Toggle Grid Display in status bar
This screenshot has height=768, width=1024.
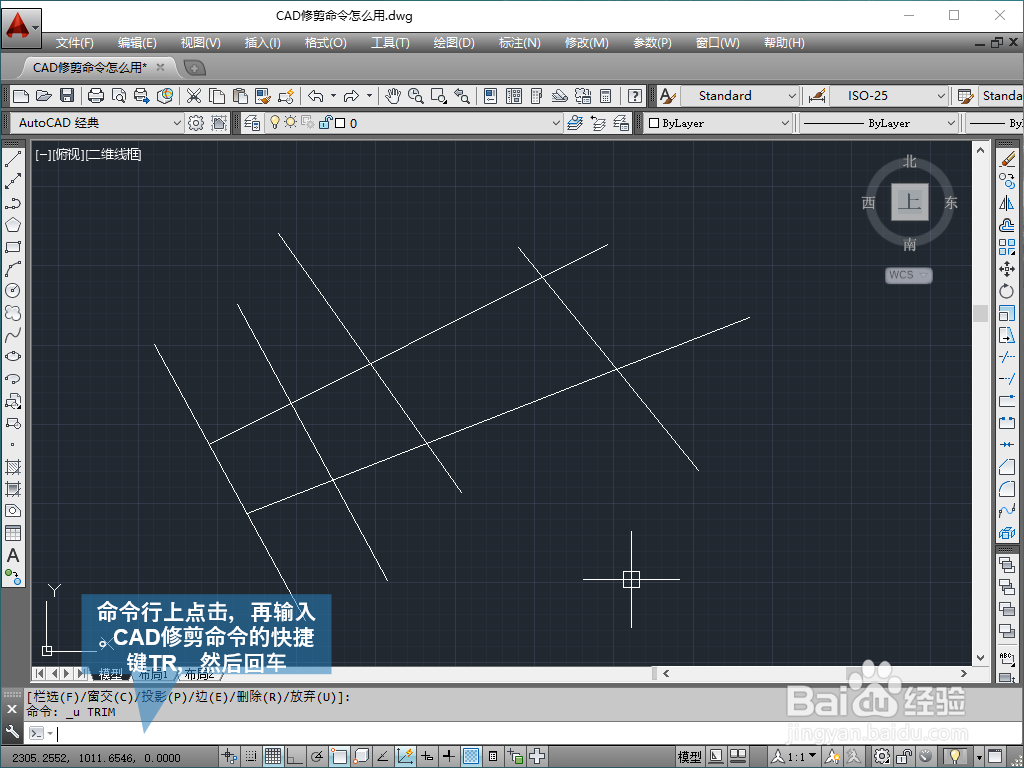pyautogui.click(x=272, y=756)
